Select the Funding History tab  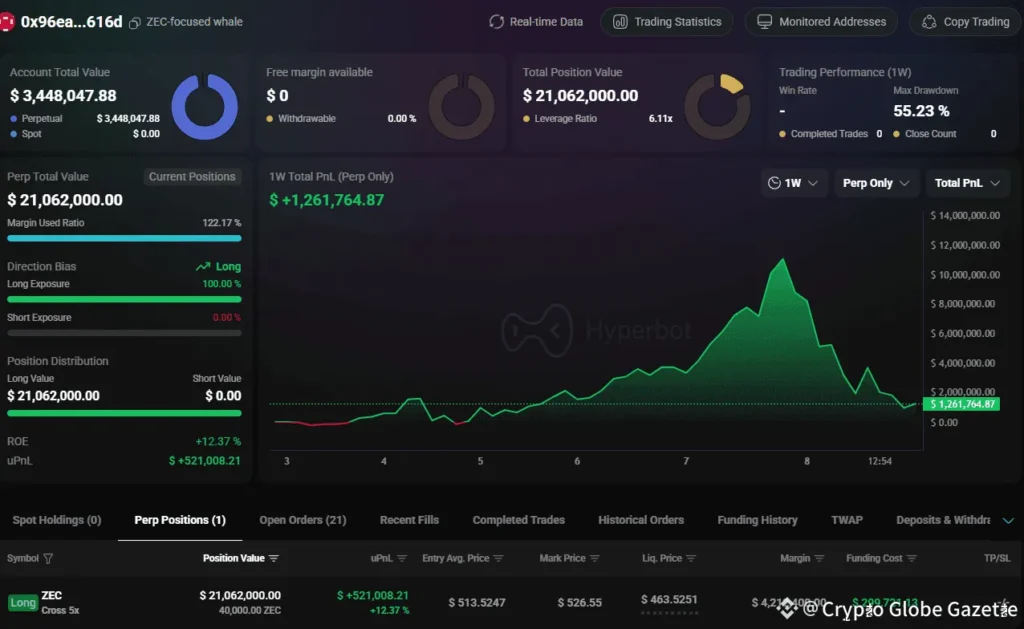pyautogui.click(x=757, y=520)
